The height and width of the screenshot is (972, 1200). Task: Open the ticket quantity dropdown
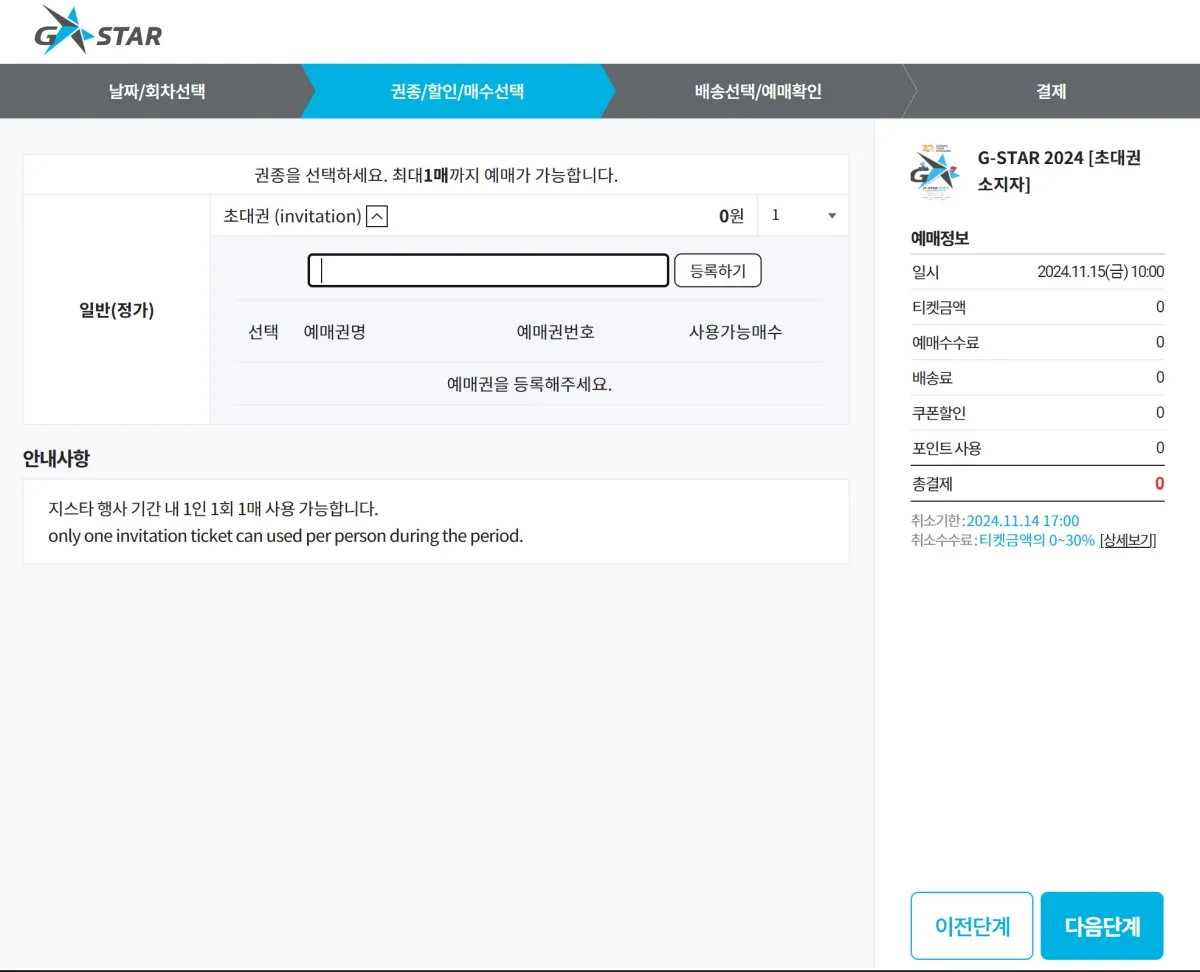831,215
